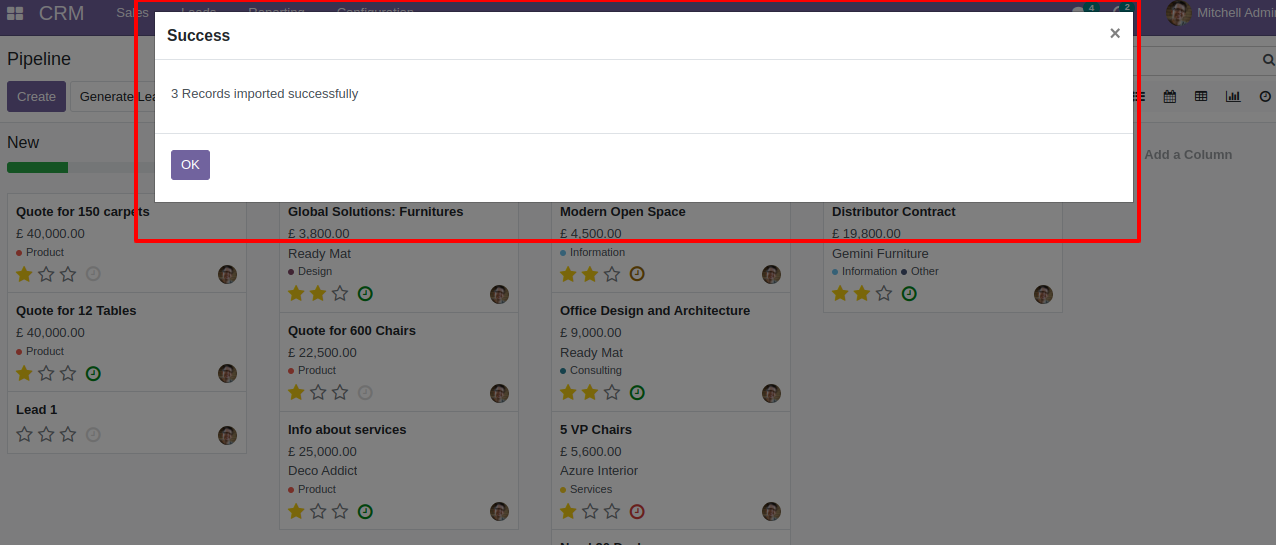Image resolution: width=1276 pixels, height=545 pixels.
Task: Open activity clock on Lead 1 card
Action: (x=93, y=434)
